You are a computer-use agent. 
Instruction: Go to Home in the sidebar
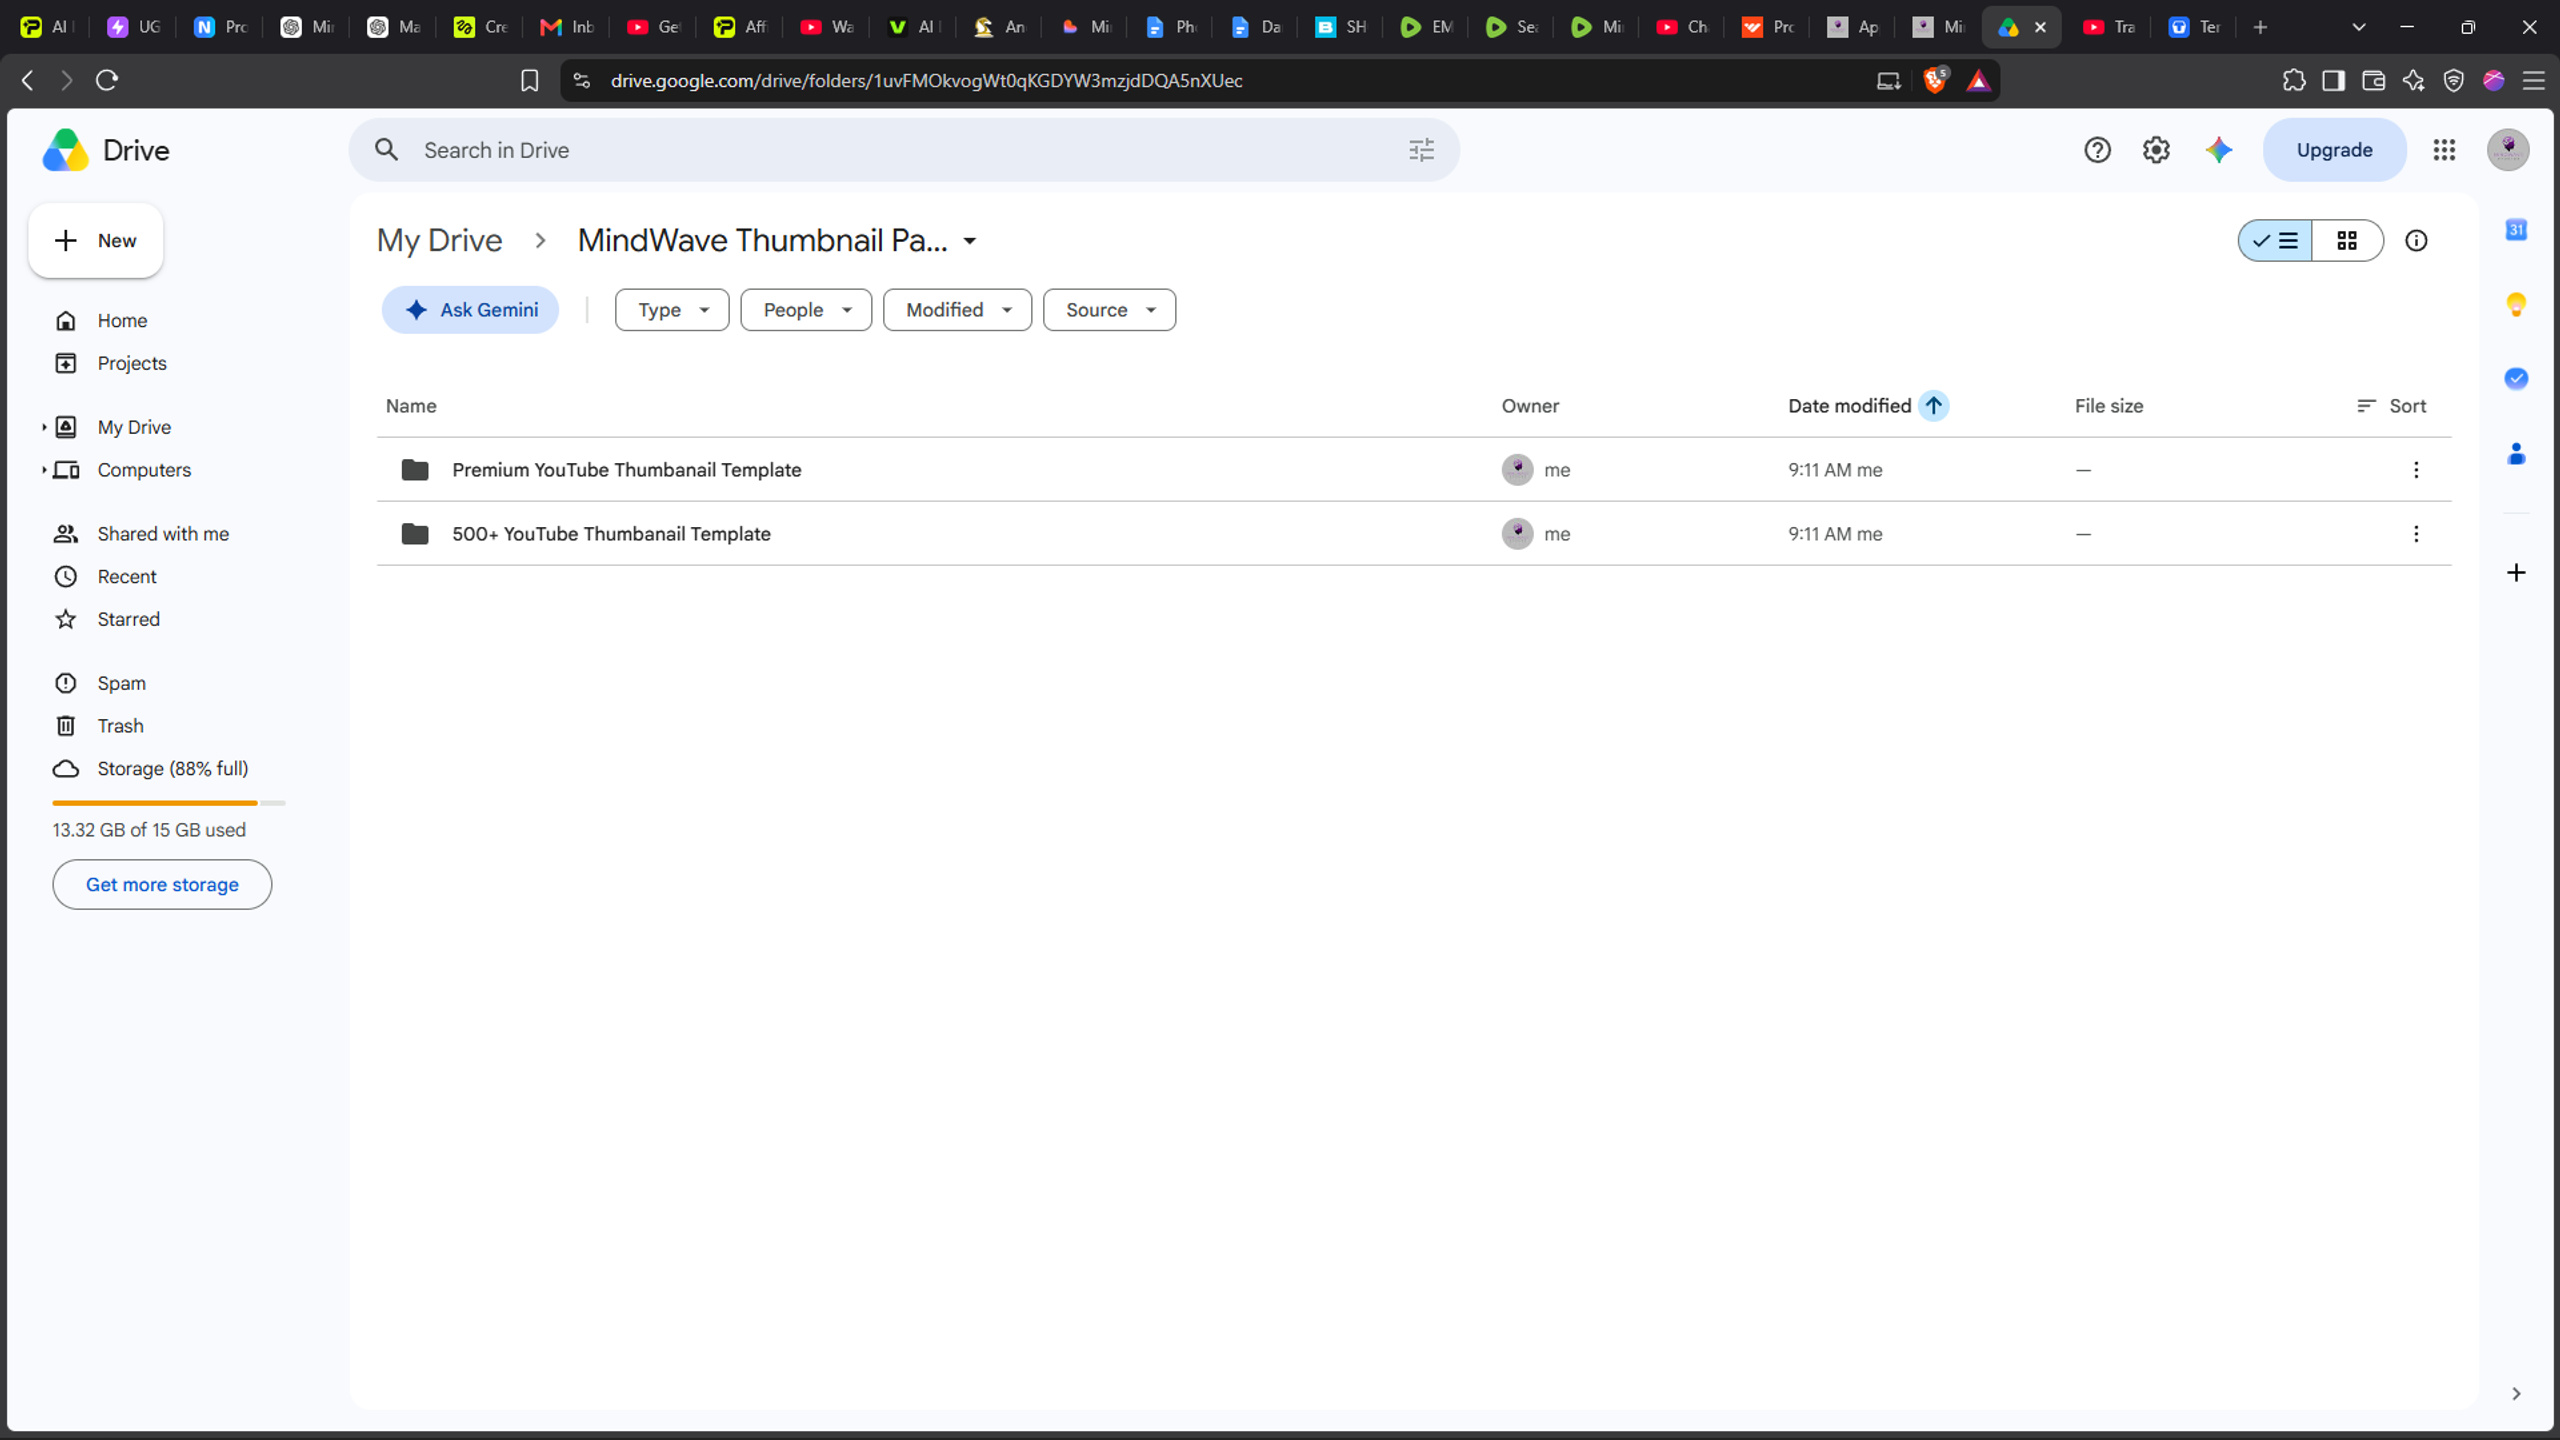tap(122, 321)
